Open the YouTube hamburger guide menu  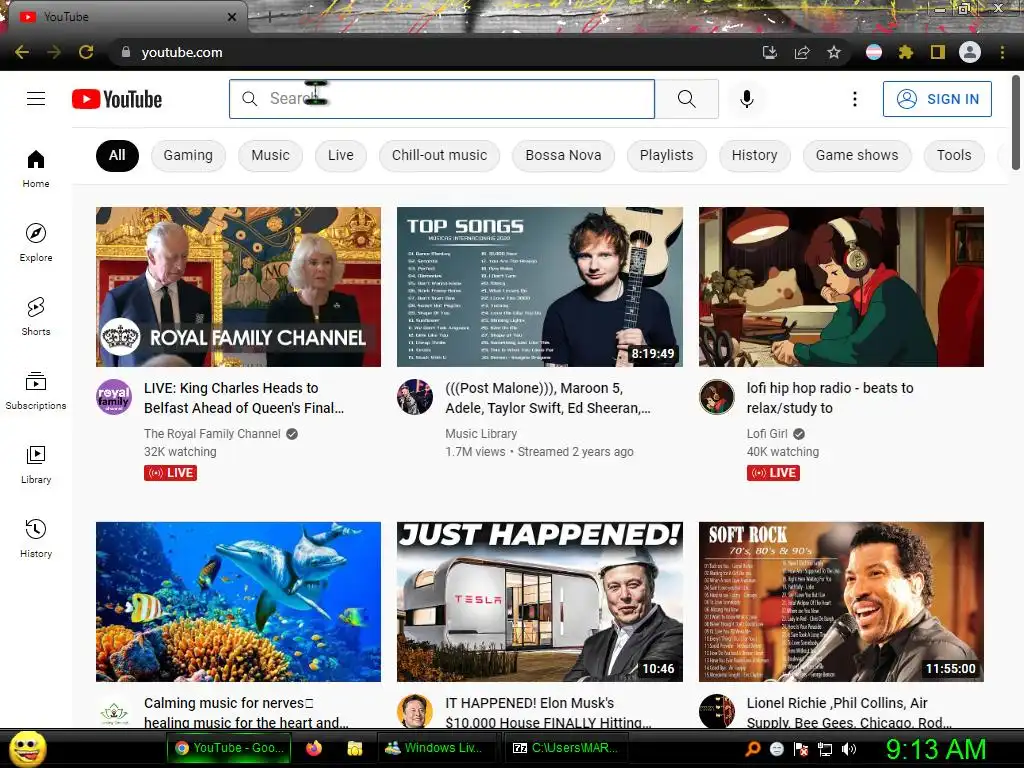36,99
